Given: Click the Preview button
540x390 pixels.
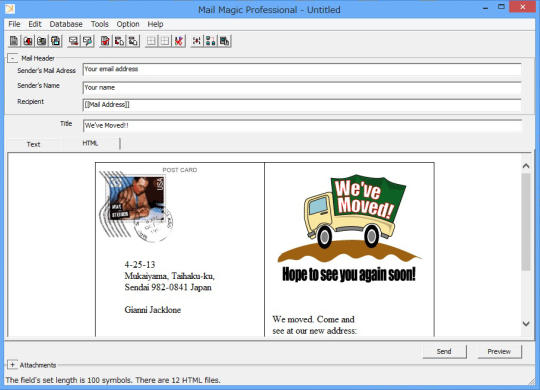Looking at the screenshot, I should (499, 351).
